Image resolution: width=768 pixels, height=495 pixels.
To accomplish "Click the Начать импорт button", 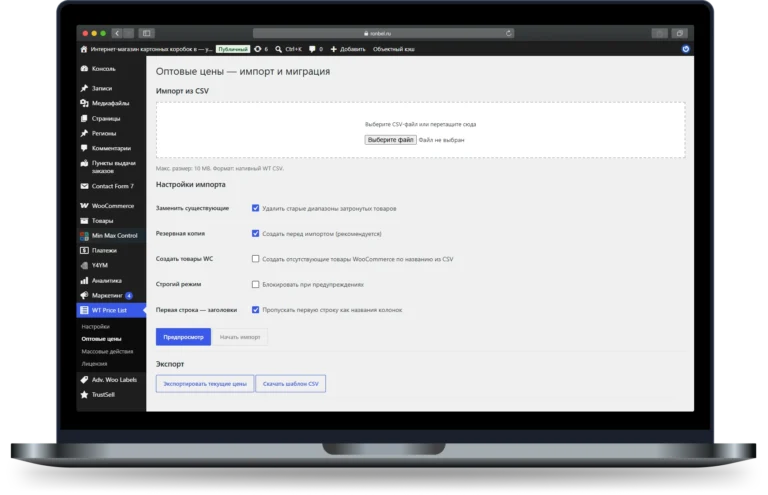I will click(x=240, y=337).
